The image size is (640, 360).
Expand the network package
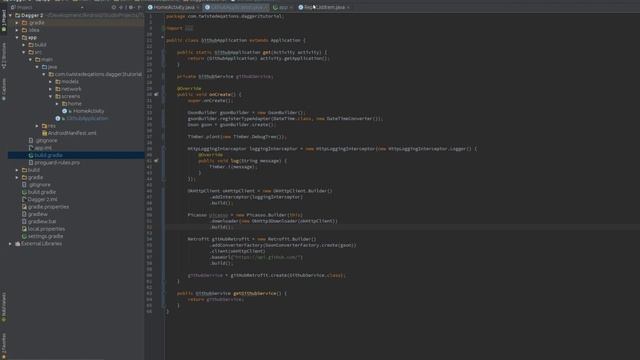click(51, 89)
